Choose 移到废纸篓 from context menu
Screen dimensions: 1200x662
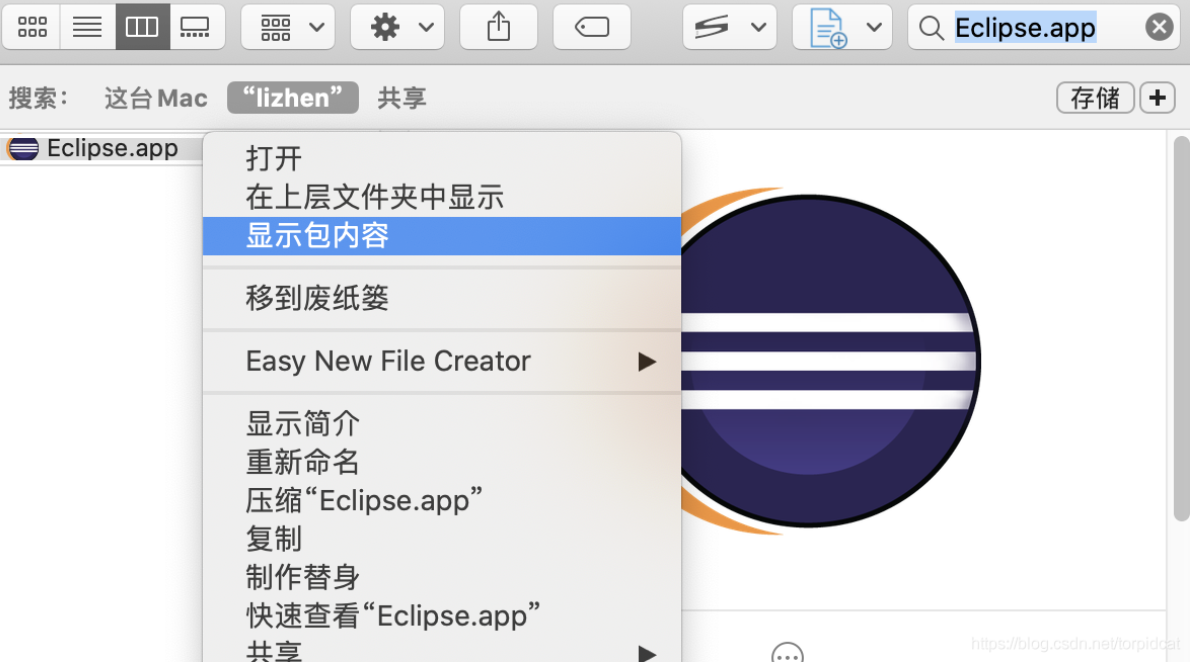[x=442, y=298]
